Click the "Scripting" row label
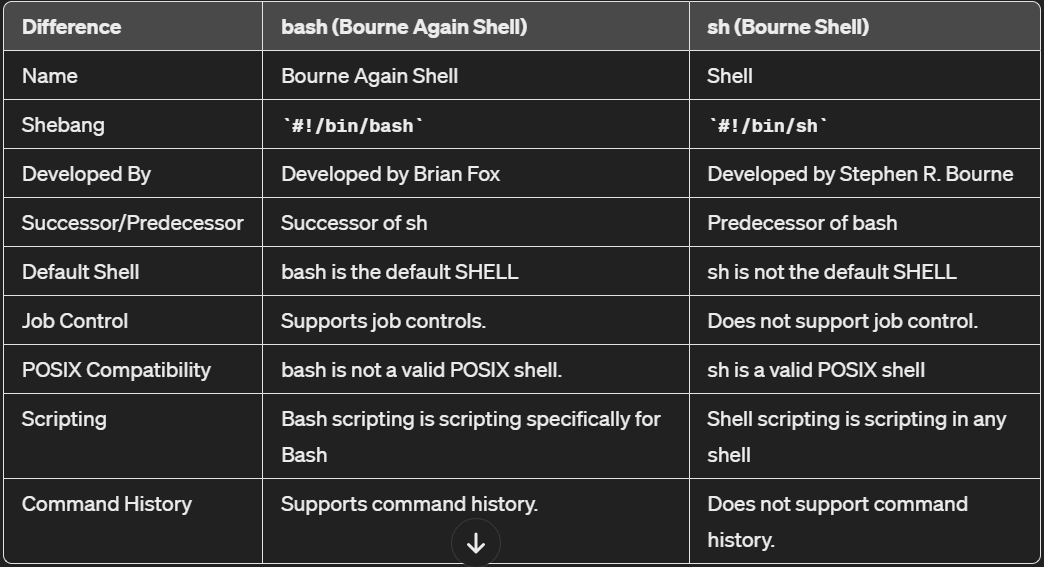This screenshot has height=567, width=1044. [x=64, y=419]
